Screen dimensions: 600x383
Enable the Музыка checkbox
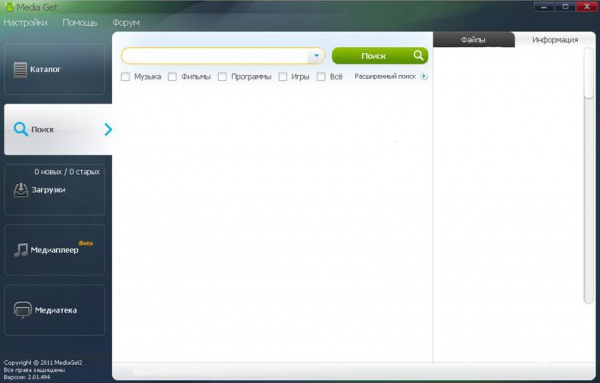(x=125, y=77)
